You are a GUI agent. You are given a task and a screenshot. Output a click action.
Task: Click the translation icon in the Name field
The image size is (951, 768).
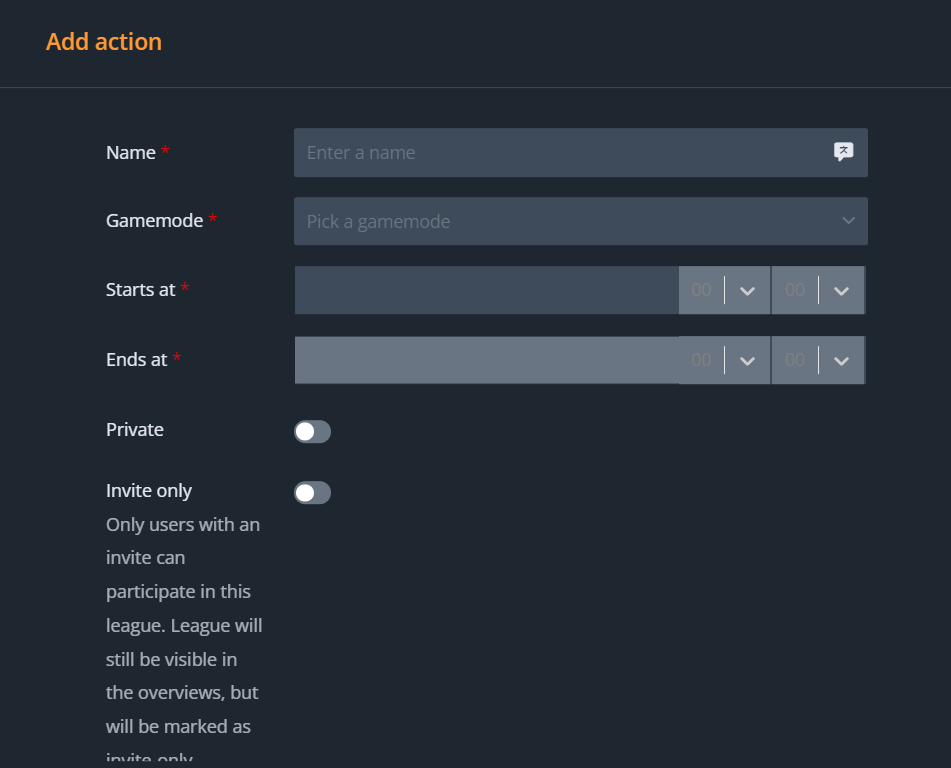843,152
